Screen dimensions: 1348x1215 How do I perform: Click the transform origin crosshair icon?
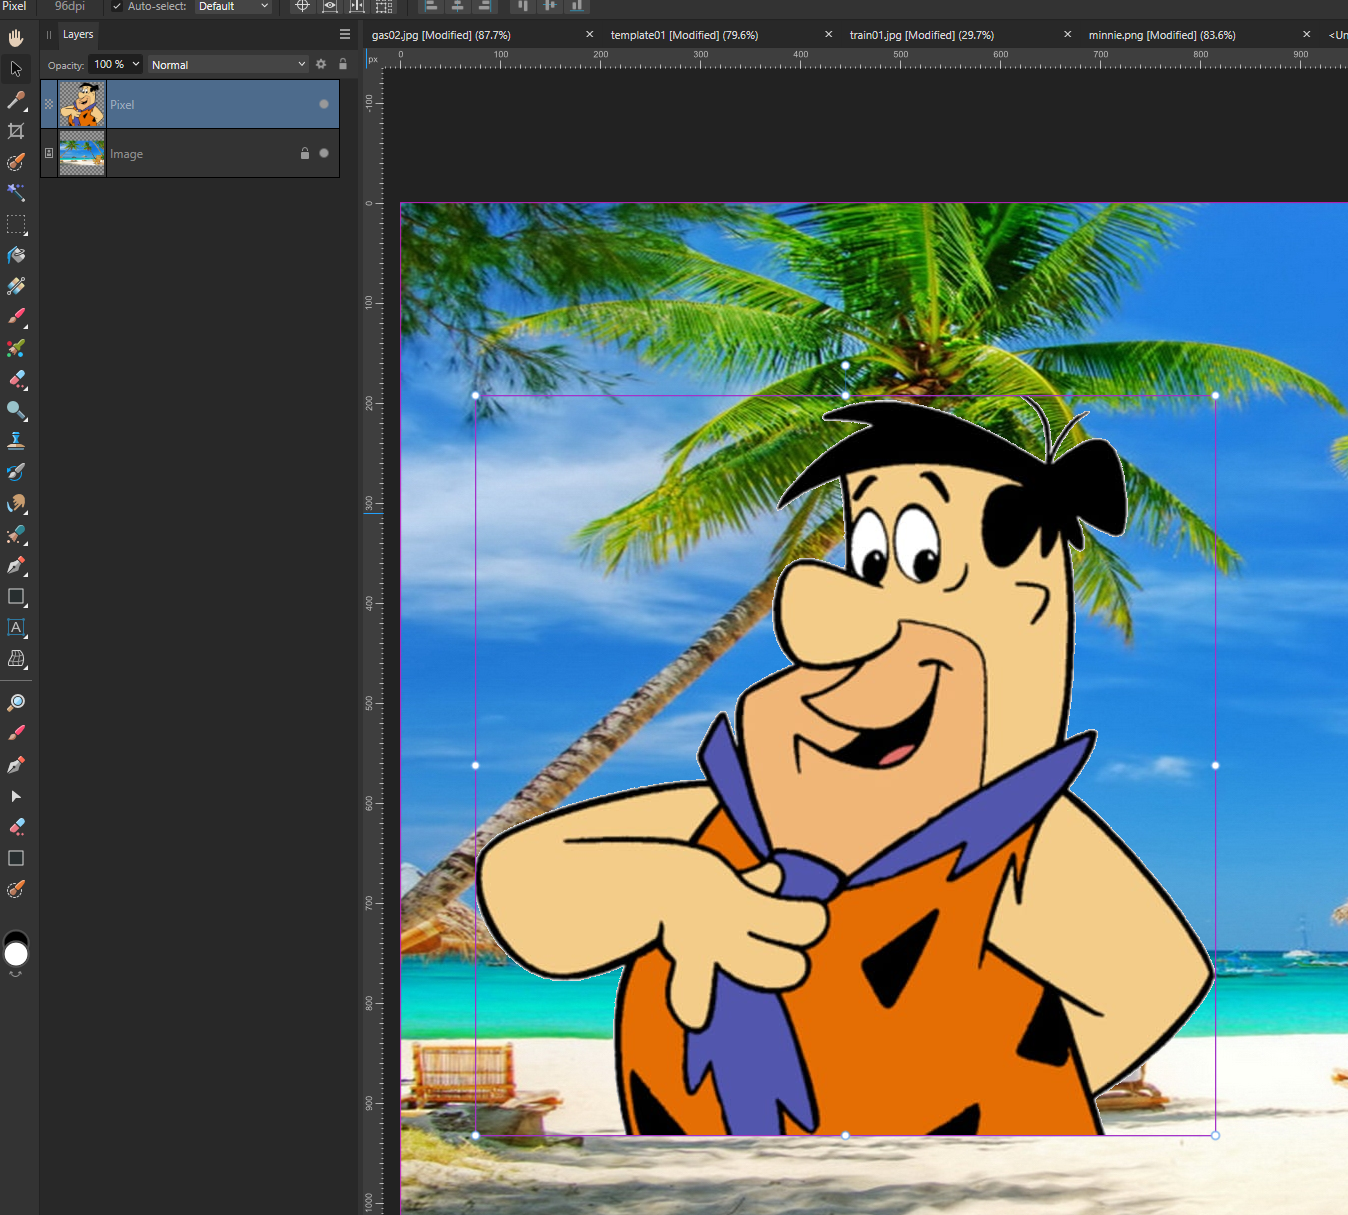[302, 6]
